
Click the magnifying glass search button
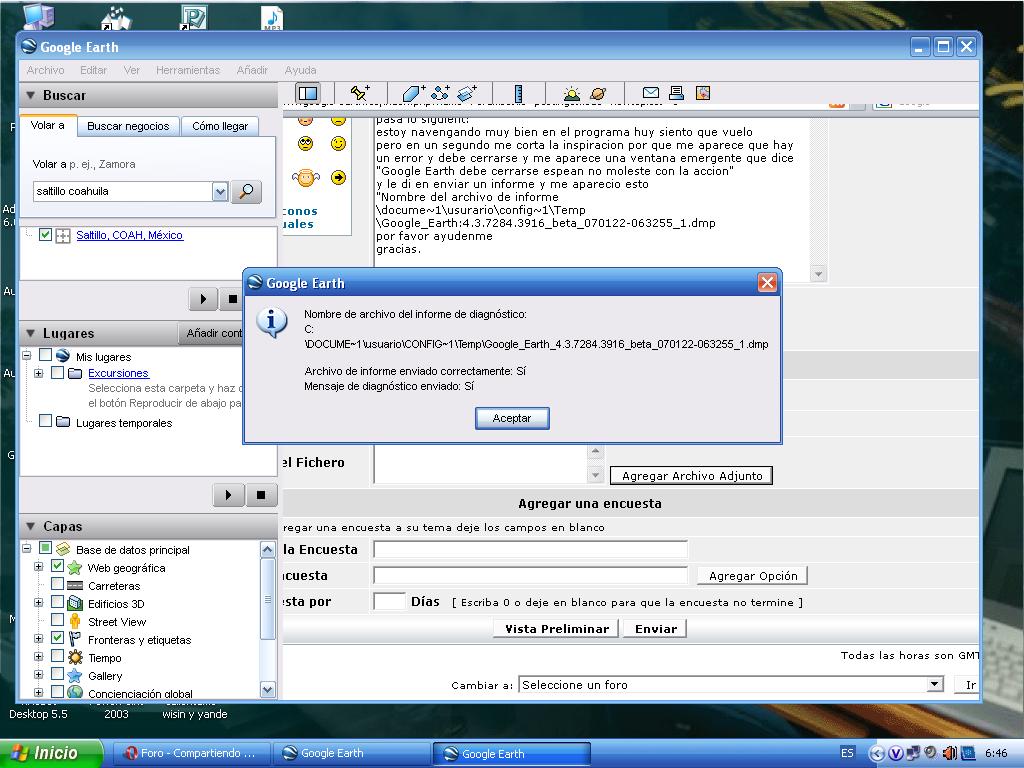(246, 191)
